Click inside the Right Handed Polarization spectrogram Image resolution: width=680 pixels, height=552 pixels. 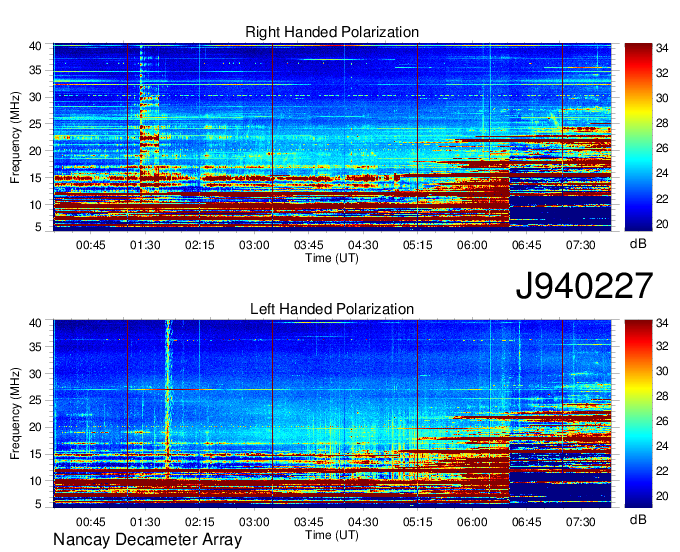click(x=332, y=137)
